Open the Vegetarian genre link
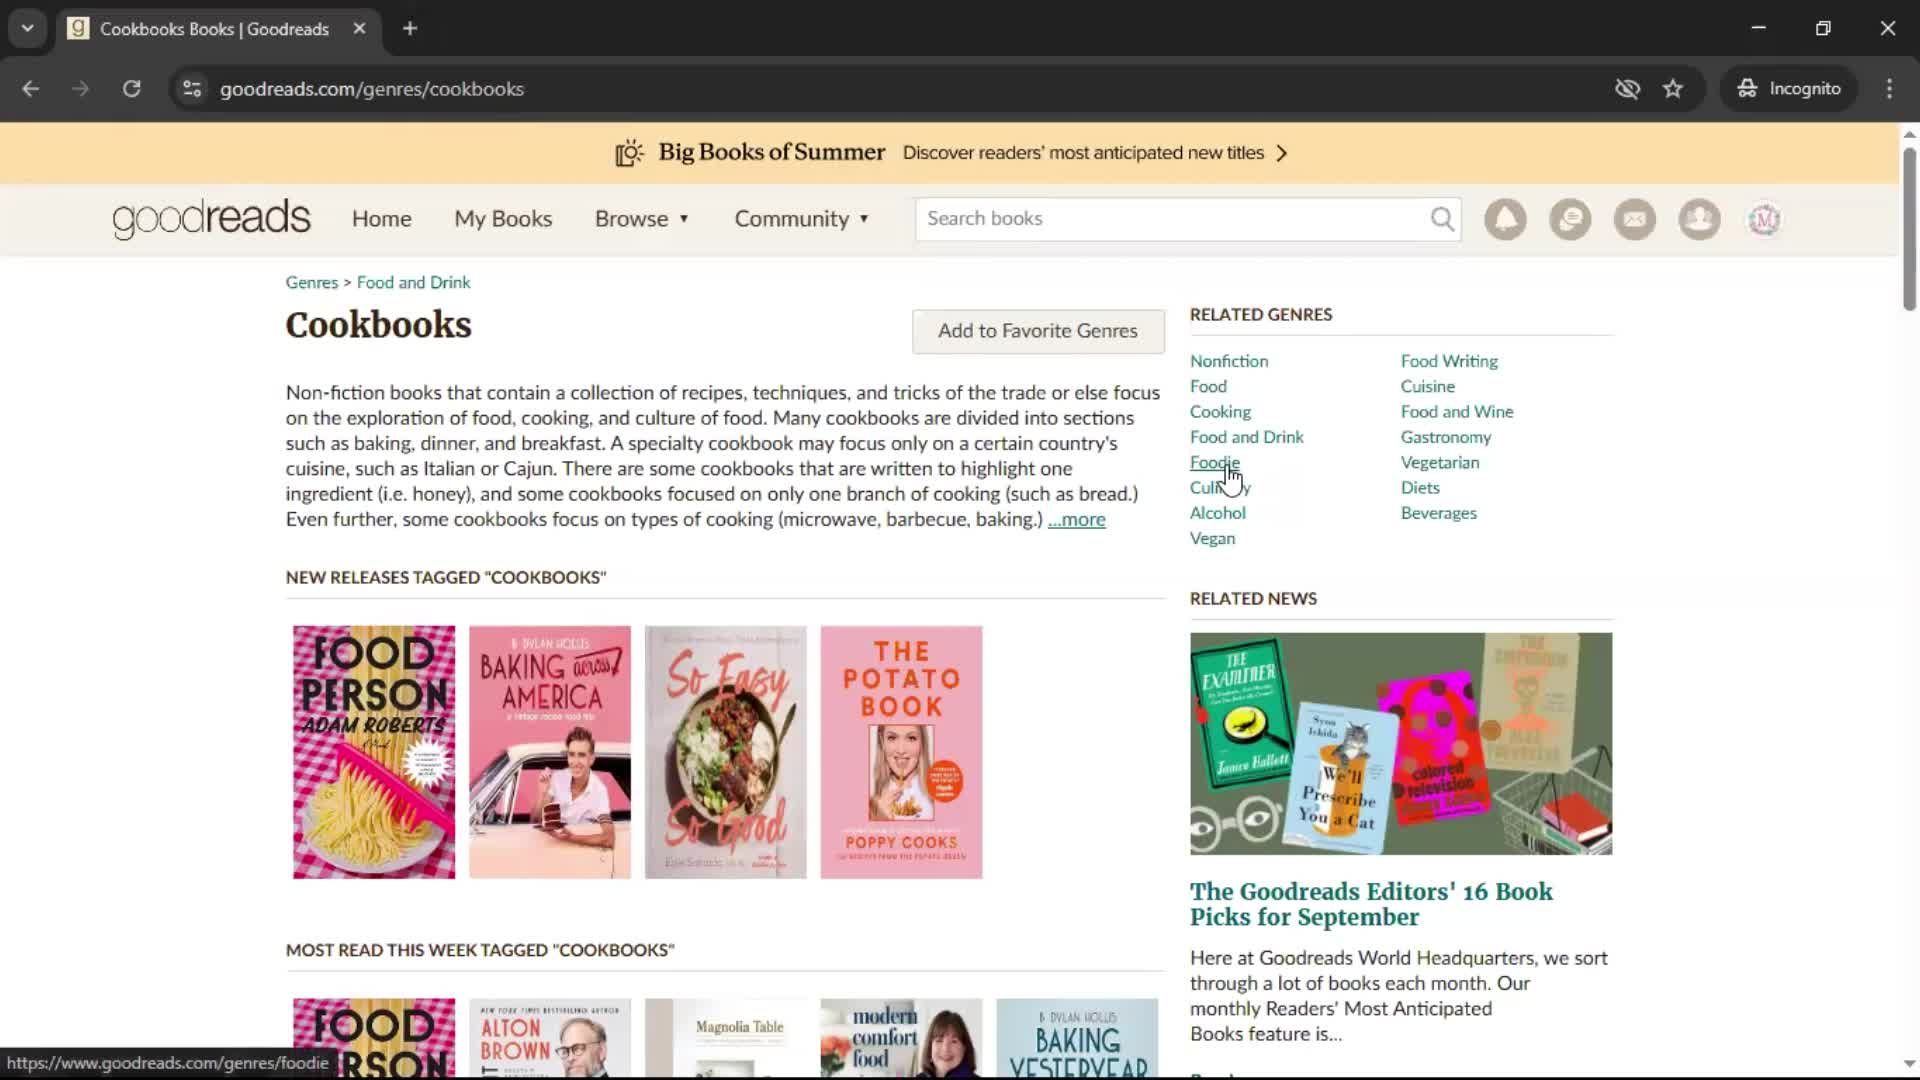1920x1080 pixels. 1439,463
